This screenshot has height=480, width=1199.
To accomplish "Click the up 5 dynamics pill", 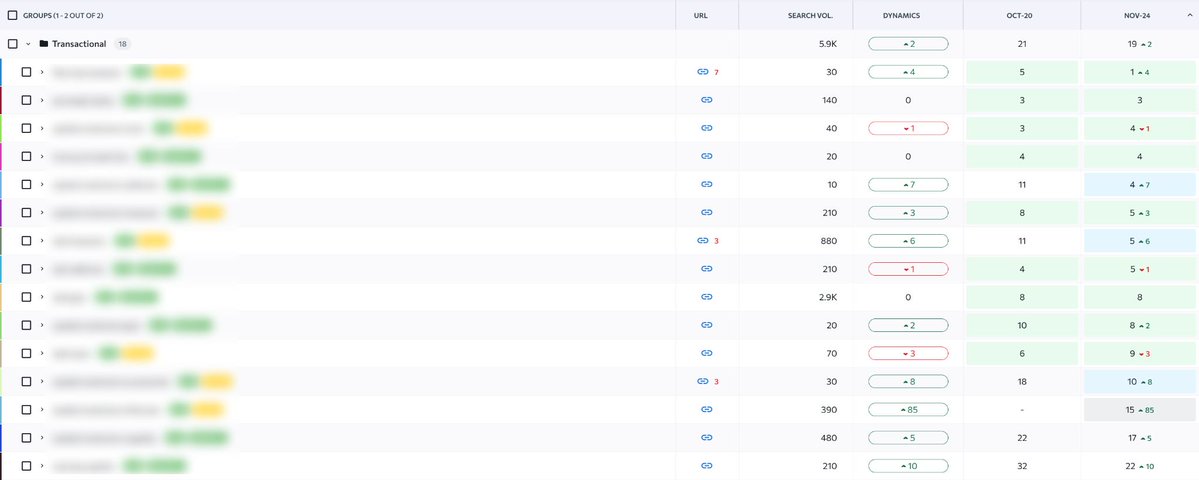I will 908,438.
